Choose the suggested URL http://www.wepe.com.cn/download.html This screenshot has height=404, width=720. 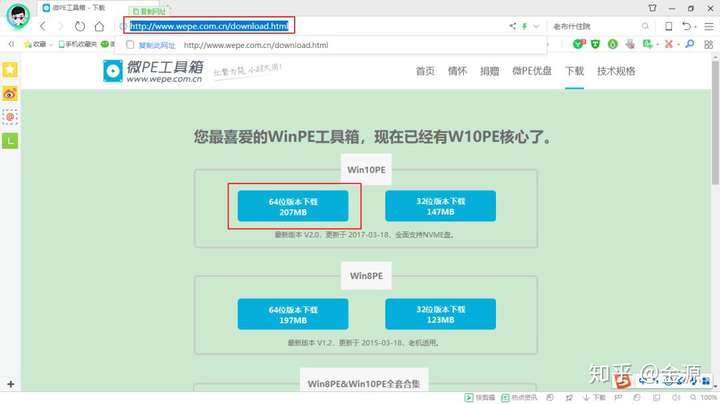click(x=256, y=45)
